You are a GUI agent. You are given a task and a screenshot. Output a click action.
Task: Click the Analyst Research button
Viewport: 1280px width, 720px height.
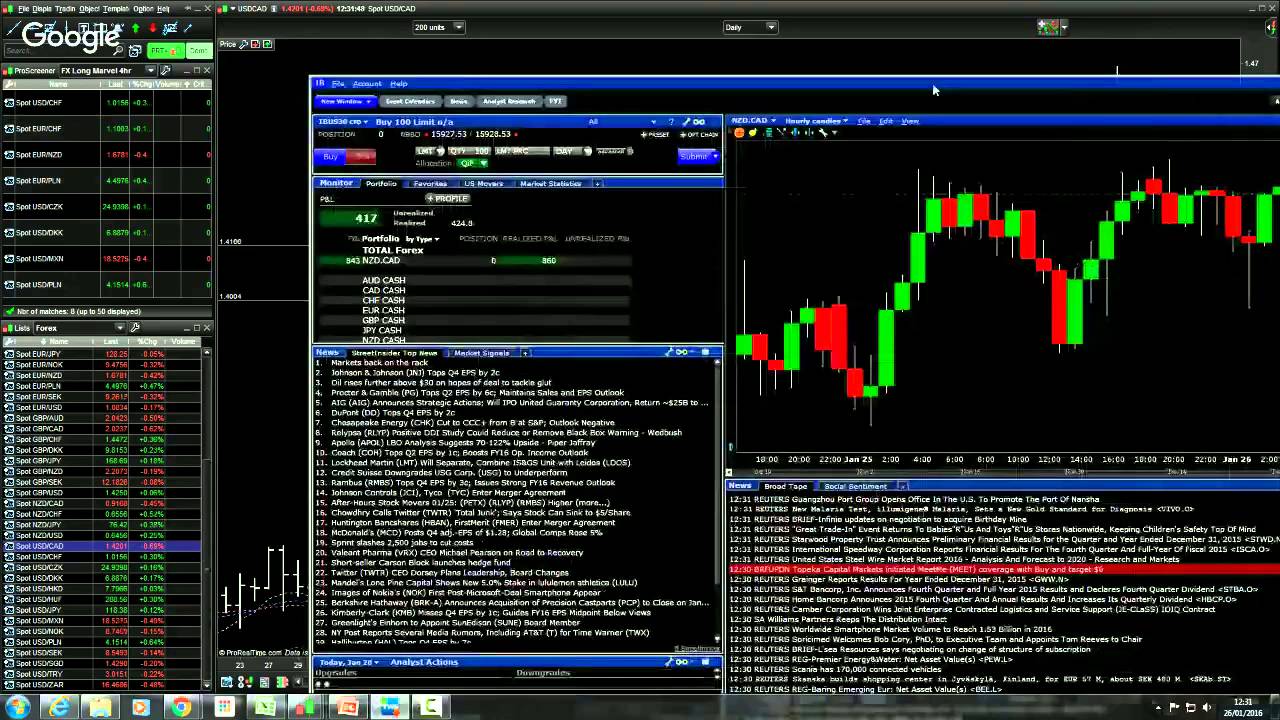509,101
